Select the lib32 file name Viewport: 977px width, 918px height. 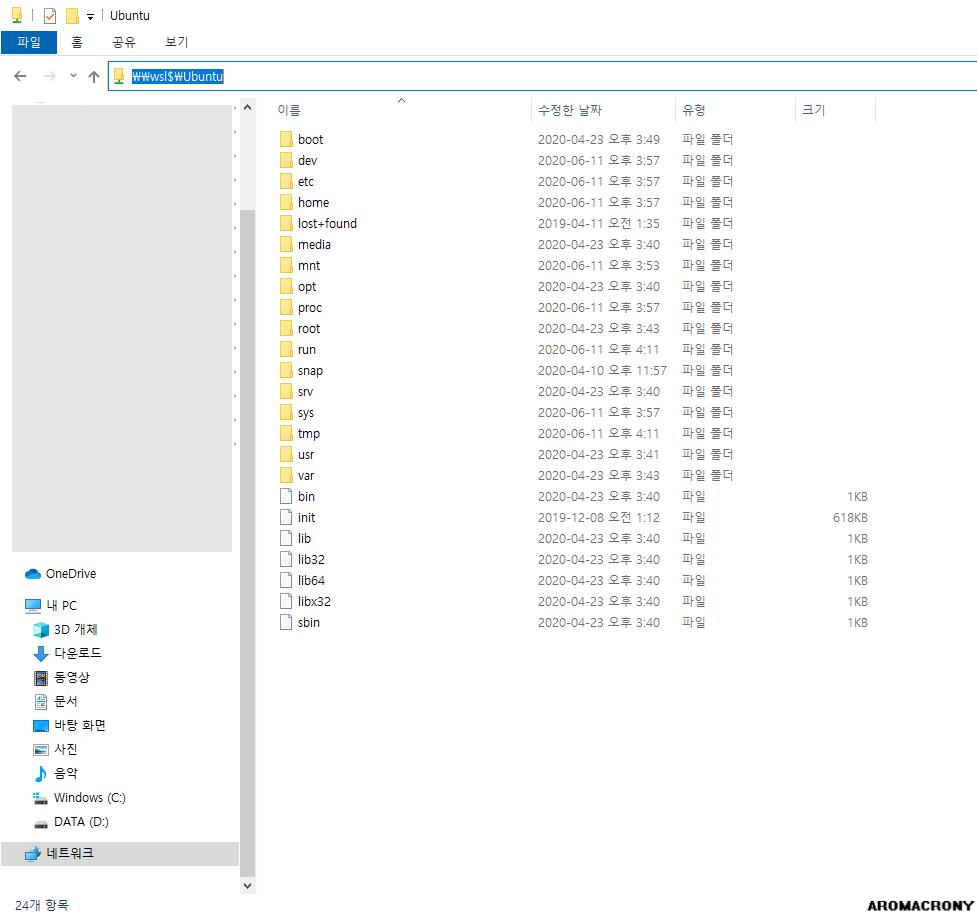click(x=311, y=560)
